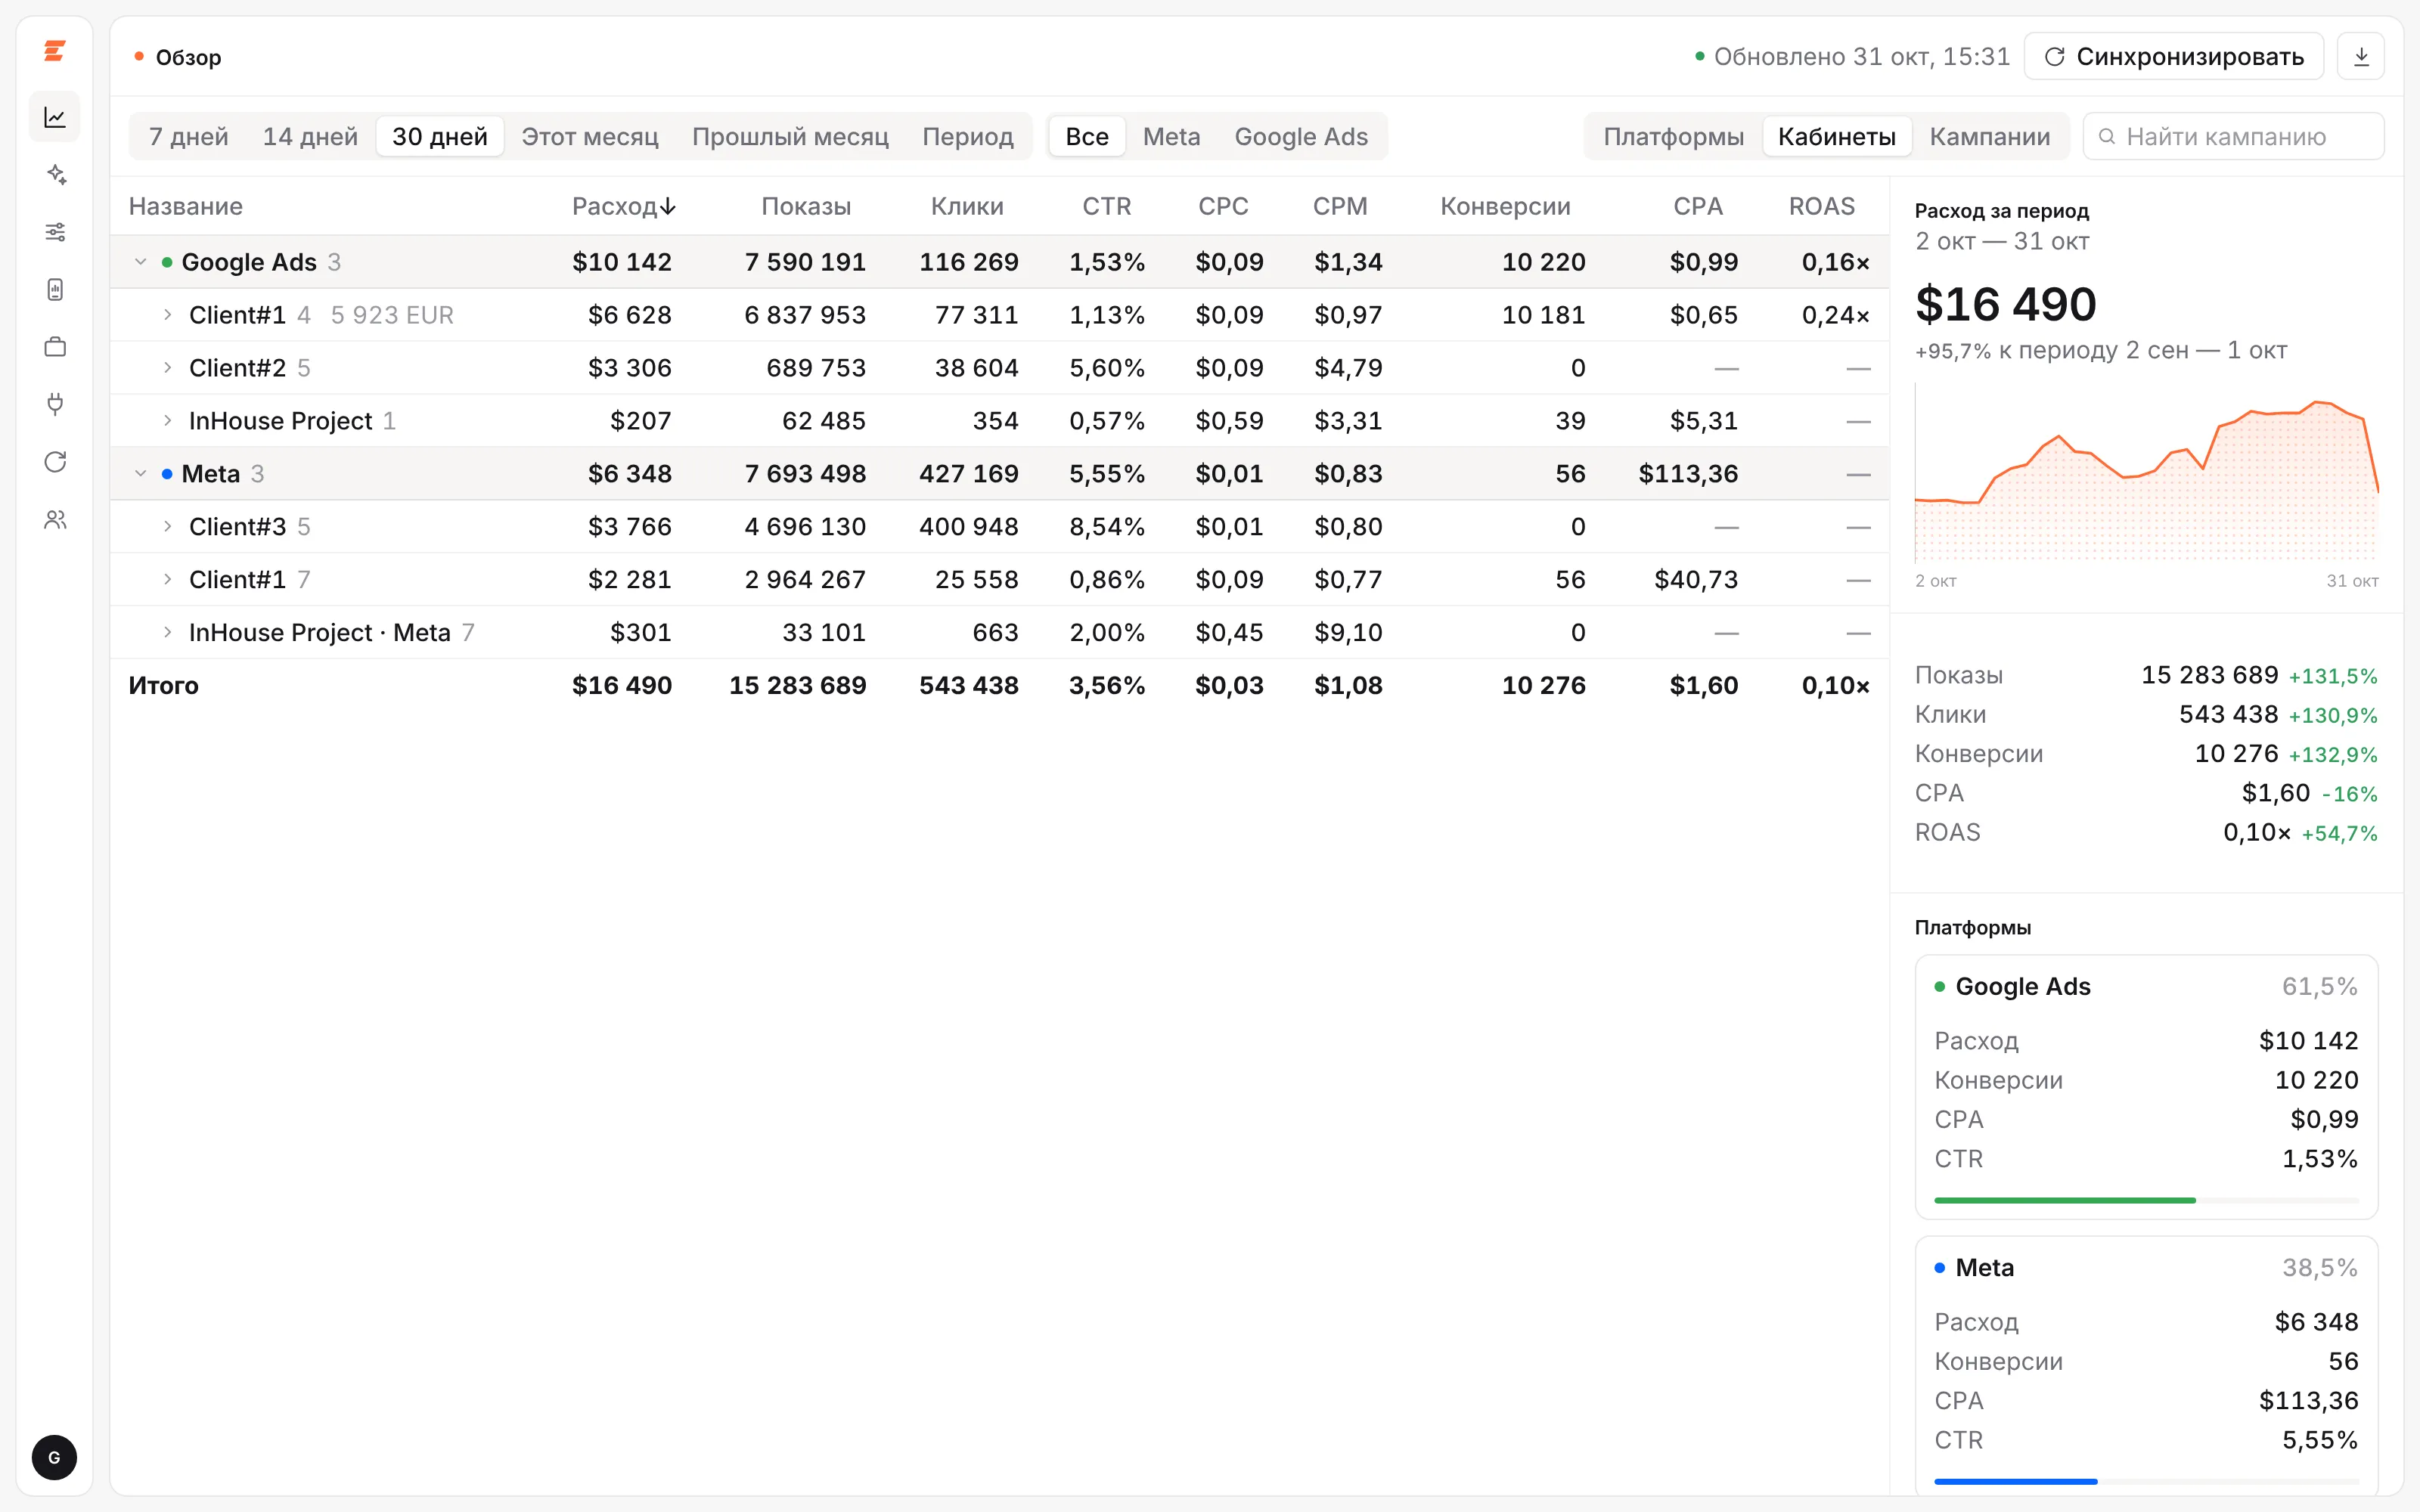Click the search magnifier icon

[x=2107, y=136]
